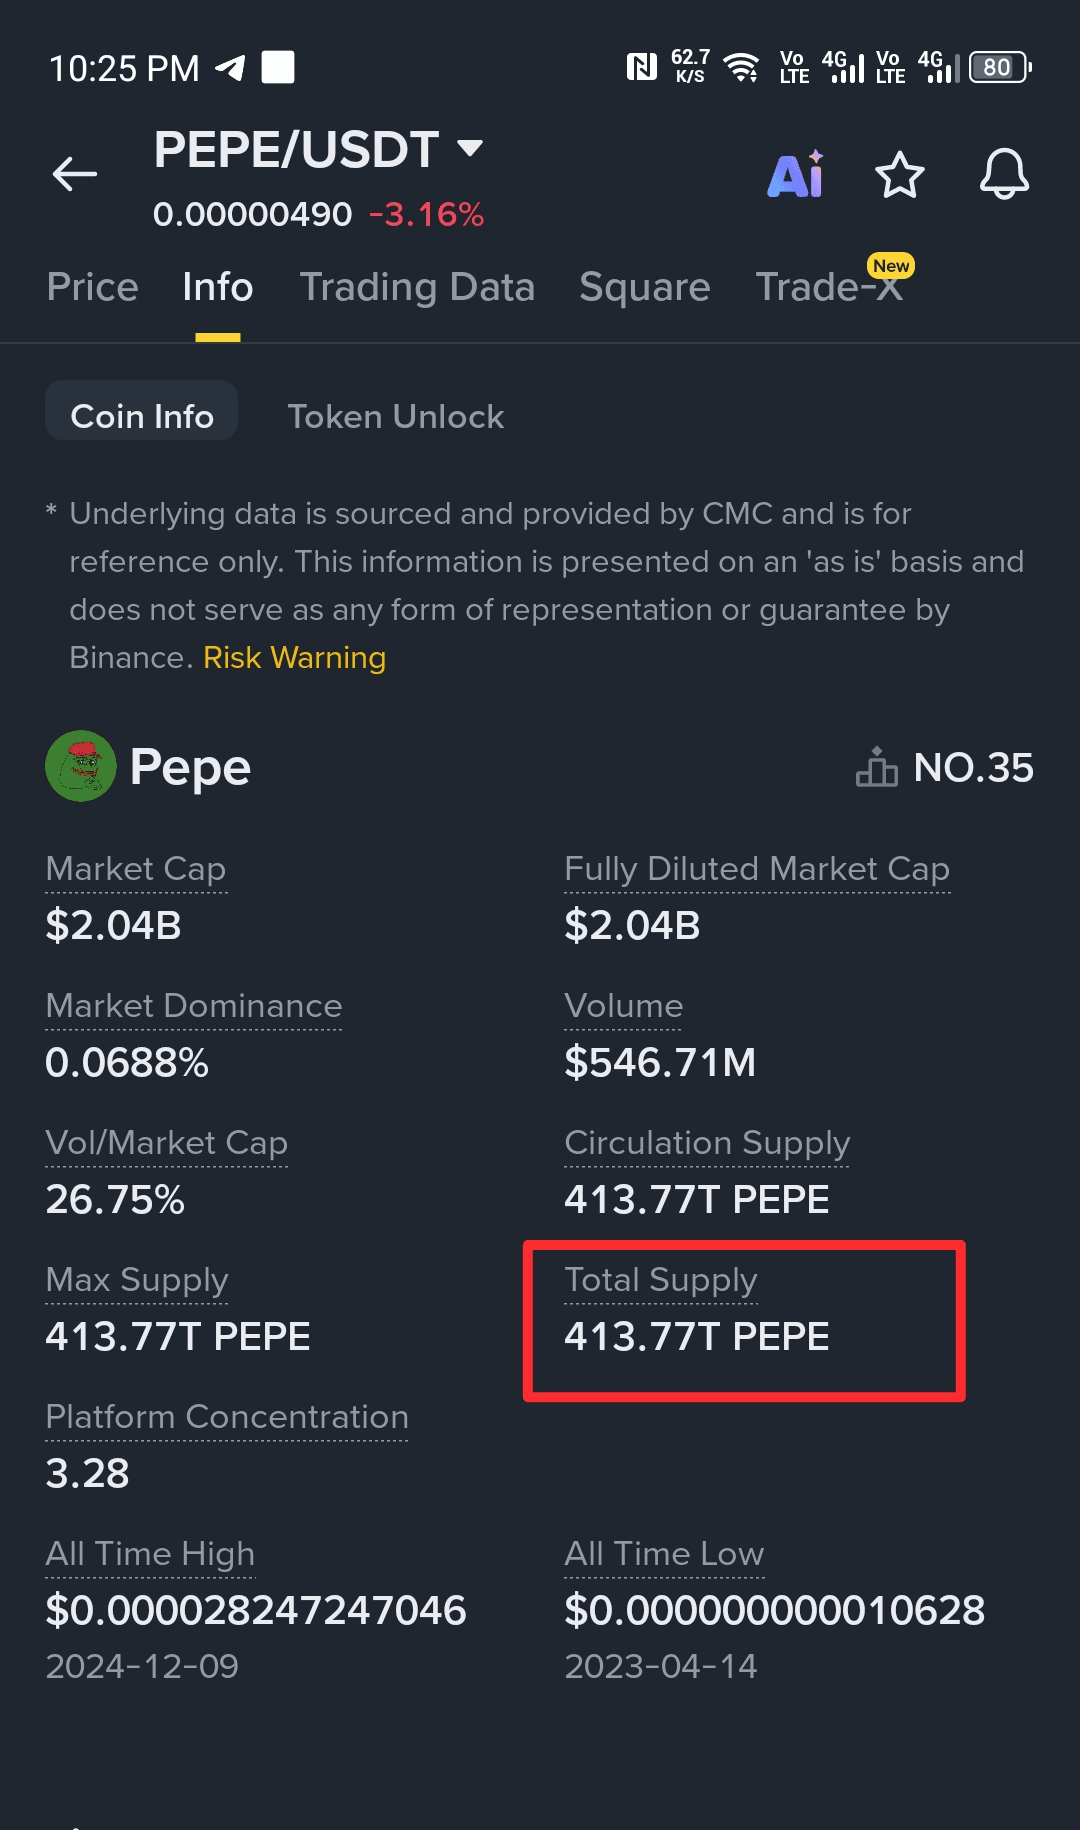Select the Coin Info toggle
Image resolution: width=1080 pixels, height=1830 pixels.
click(142, 416)
